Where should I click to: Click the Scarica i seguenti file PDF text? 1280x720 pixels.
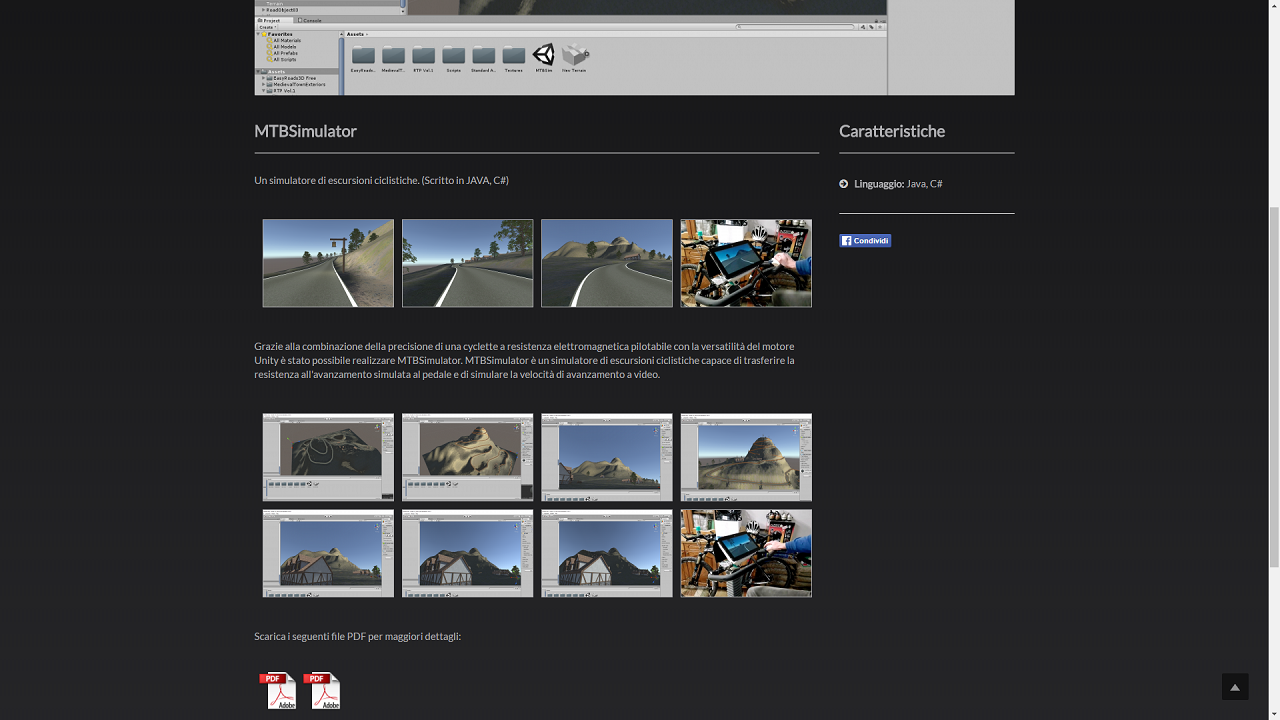(357, 636)
